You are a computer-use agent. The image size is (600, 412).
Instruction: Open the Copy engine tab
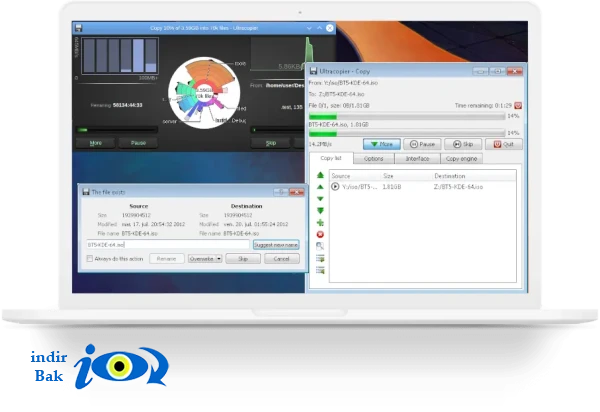(x=461, y=158)
